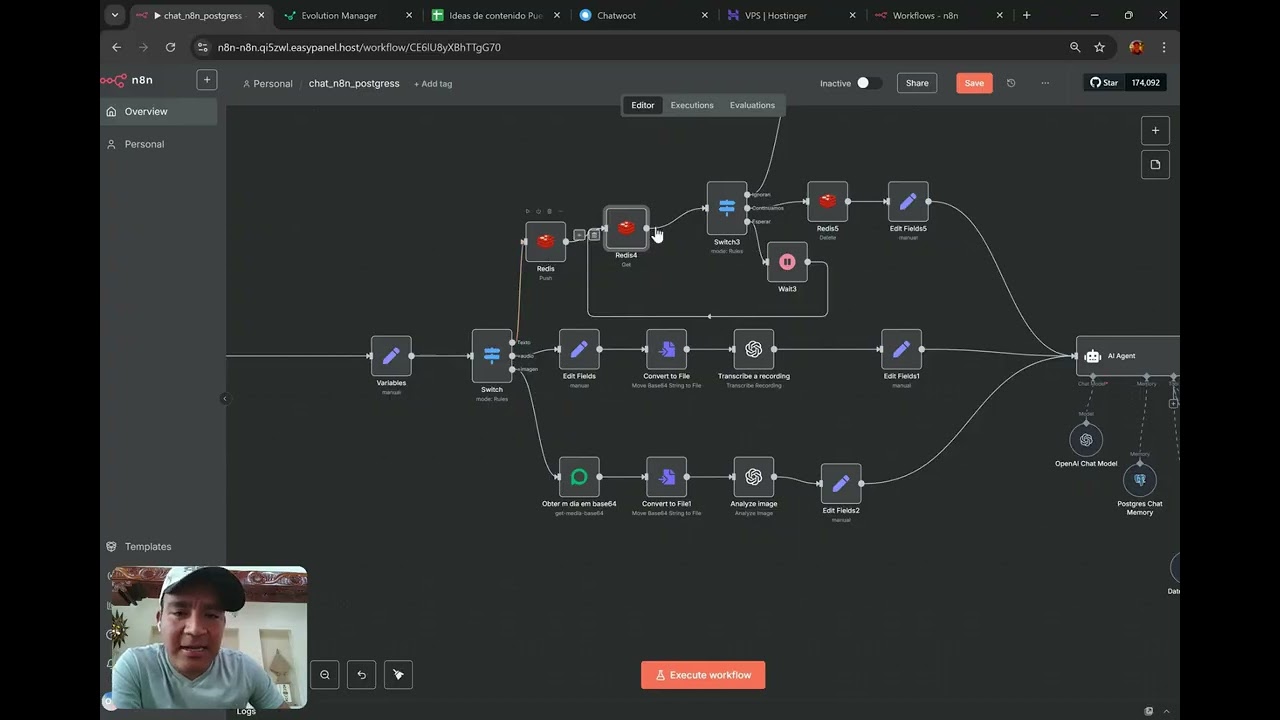Click the browser address bar URL
The image size is (1280, 720).
coord(359,47)
